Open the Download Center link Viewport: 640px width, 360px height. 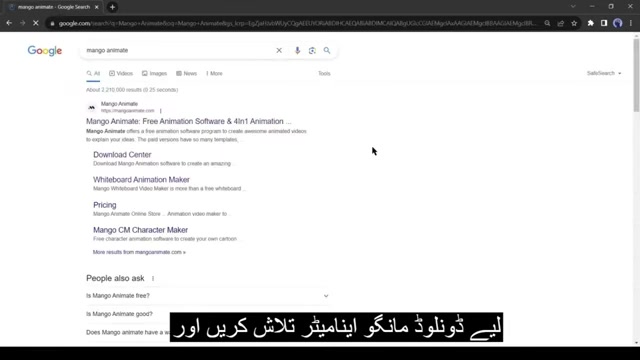[122, 155]
